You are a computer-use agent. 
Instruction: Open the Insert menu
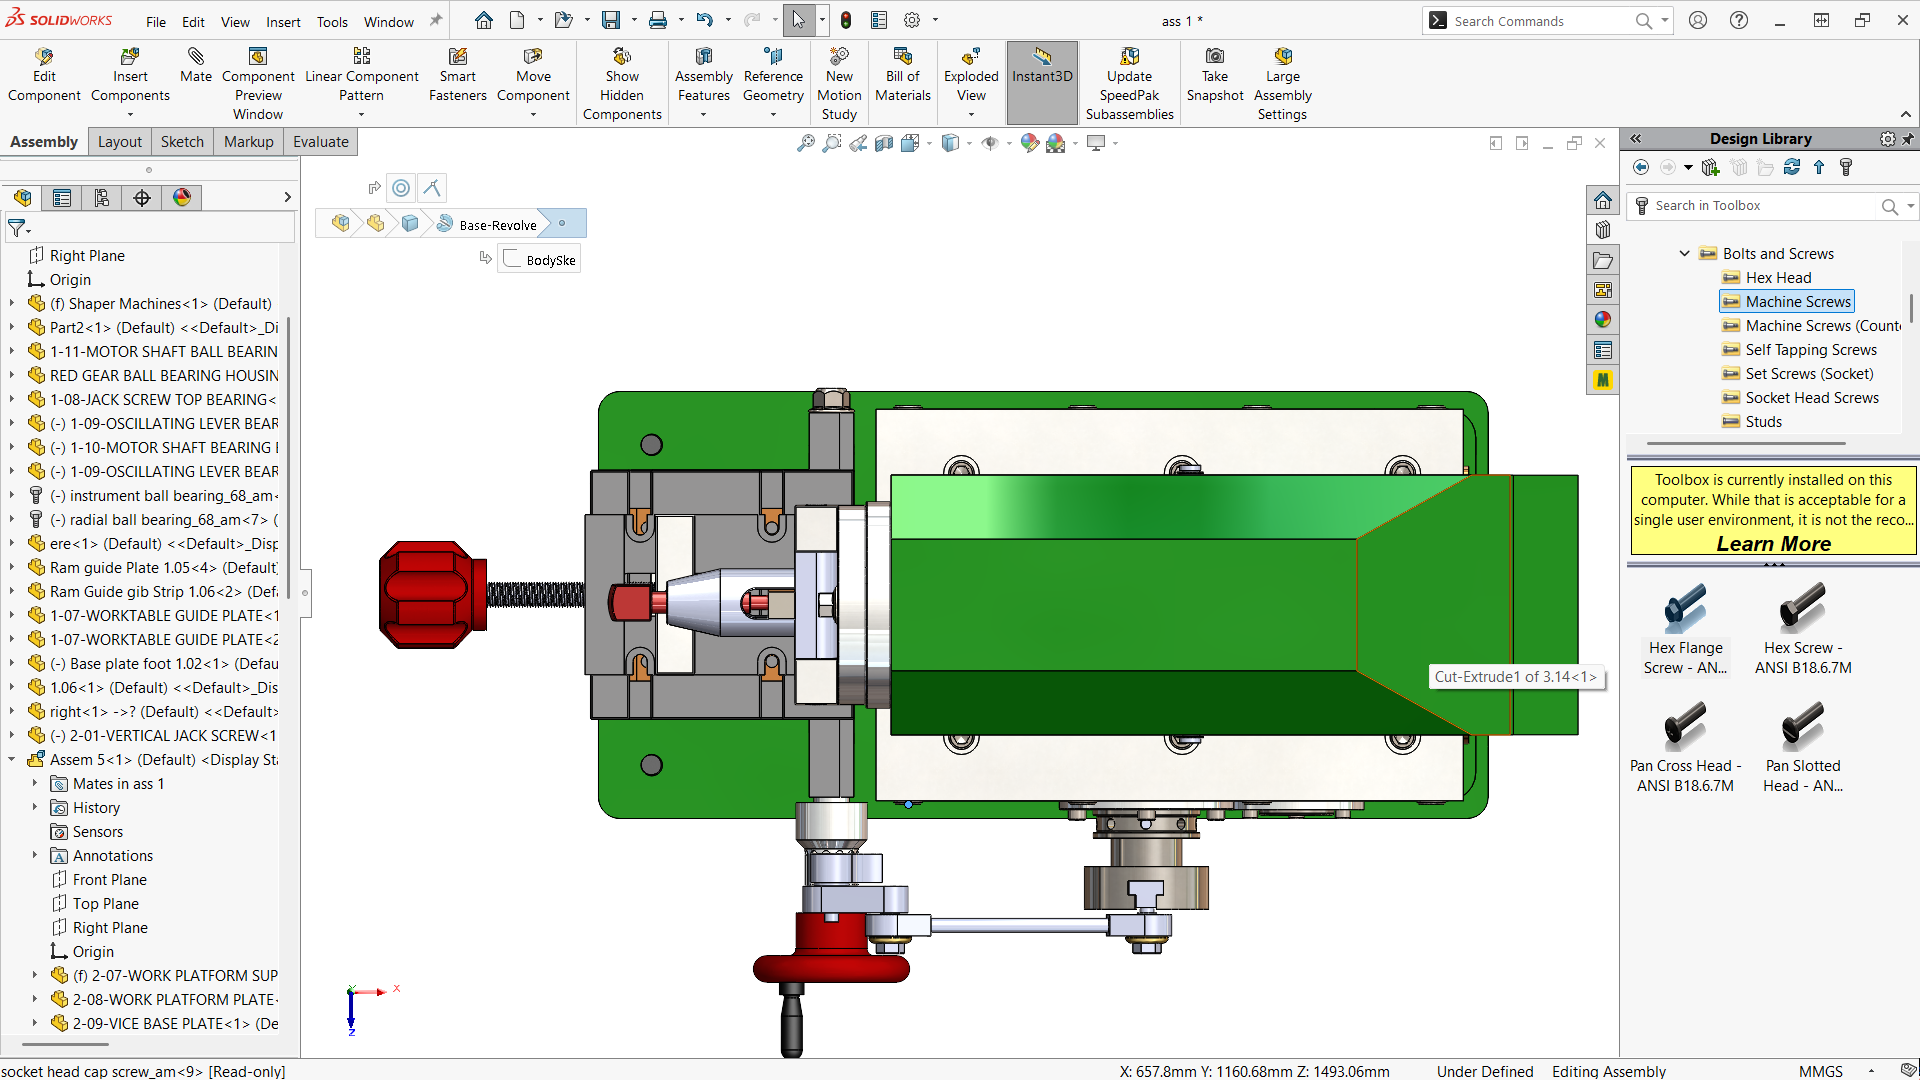(283, 21)
